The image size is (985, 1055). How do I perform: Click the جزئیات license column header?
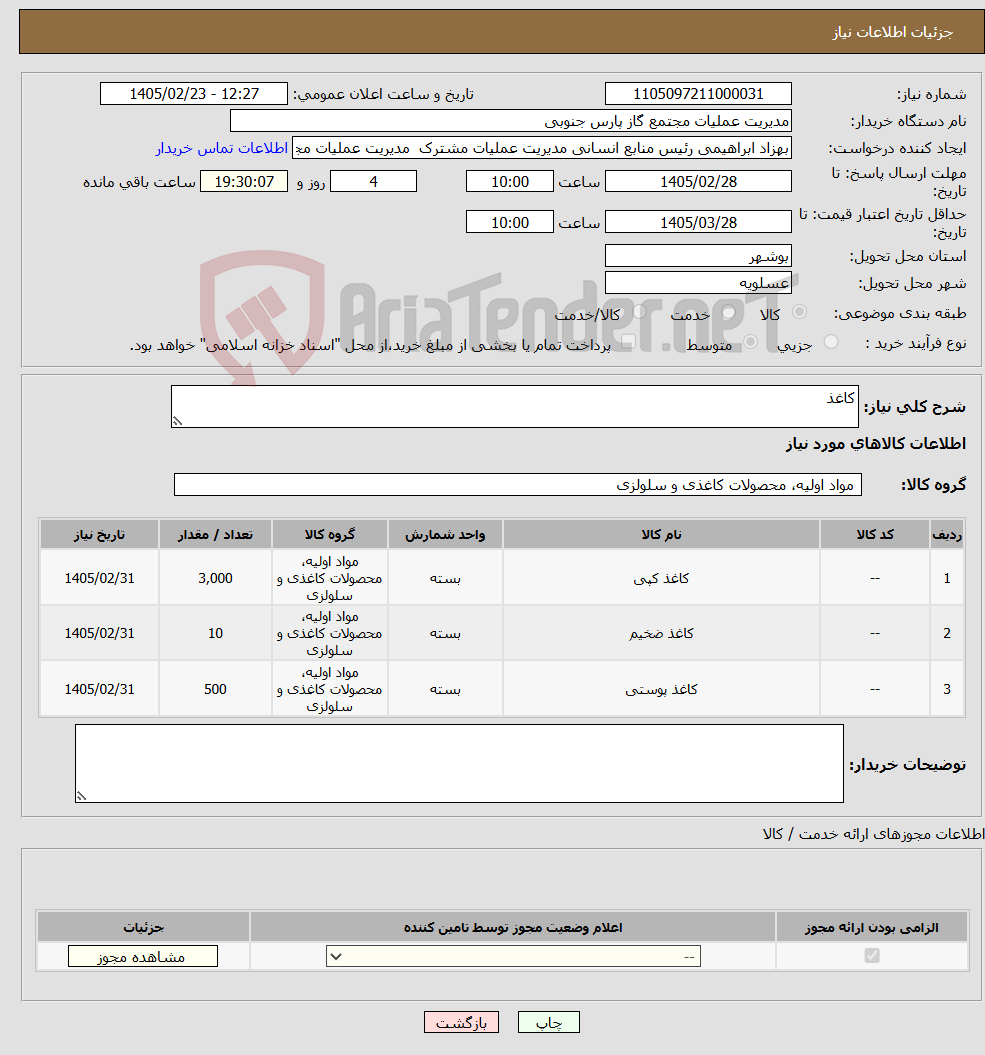pos(143,927)
